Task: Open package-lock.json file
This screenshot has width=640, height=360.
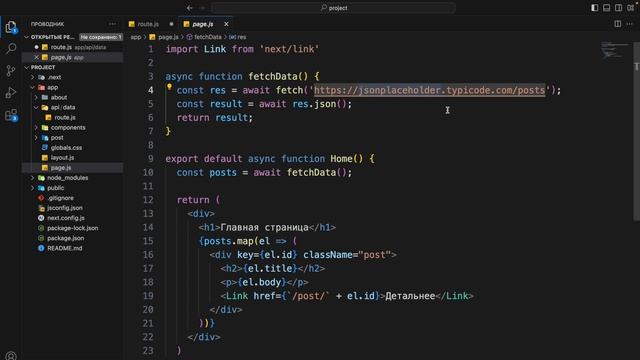Action: click(73, 228)
